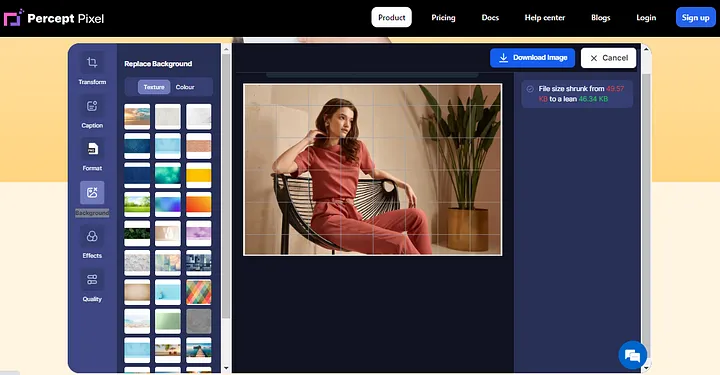Cancel the image editing

(608, 58)
